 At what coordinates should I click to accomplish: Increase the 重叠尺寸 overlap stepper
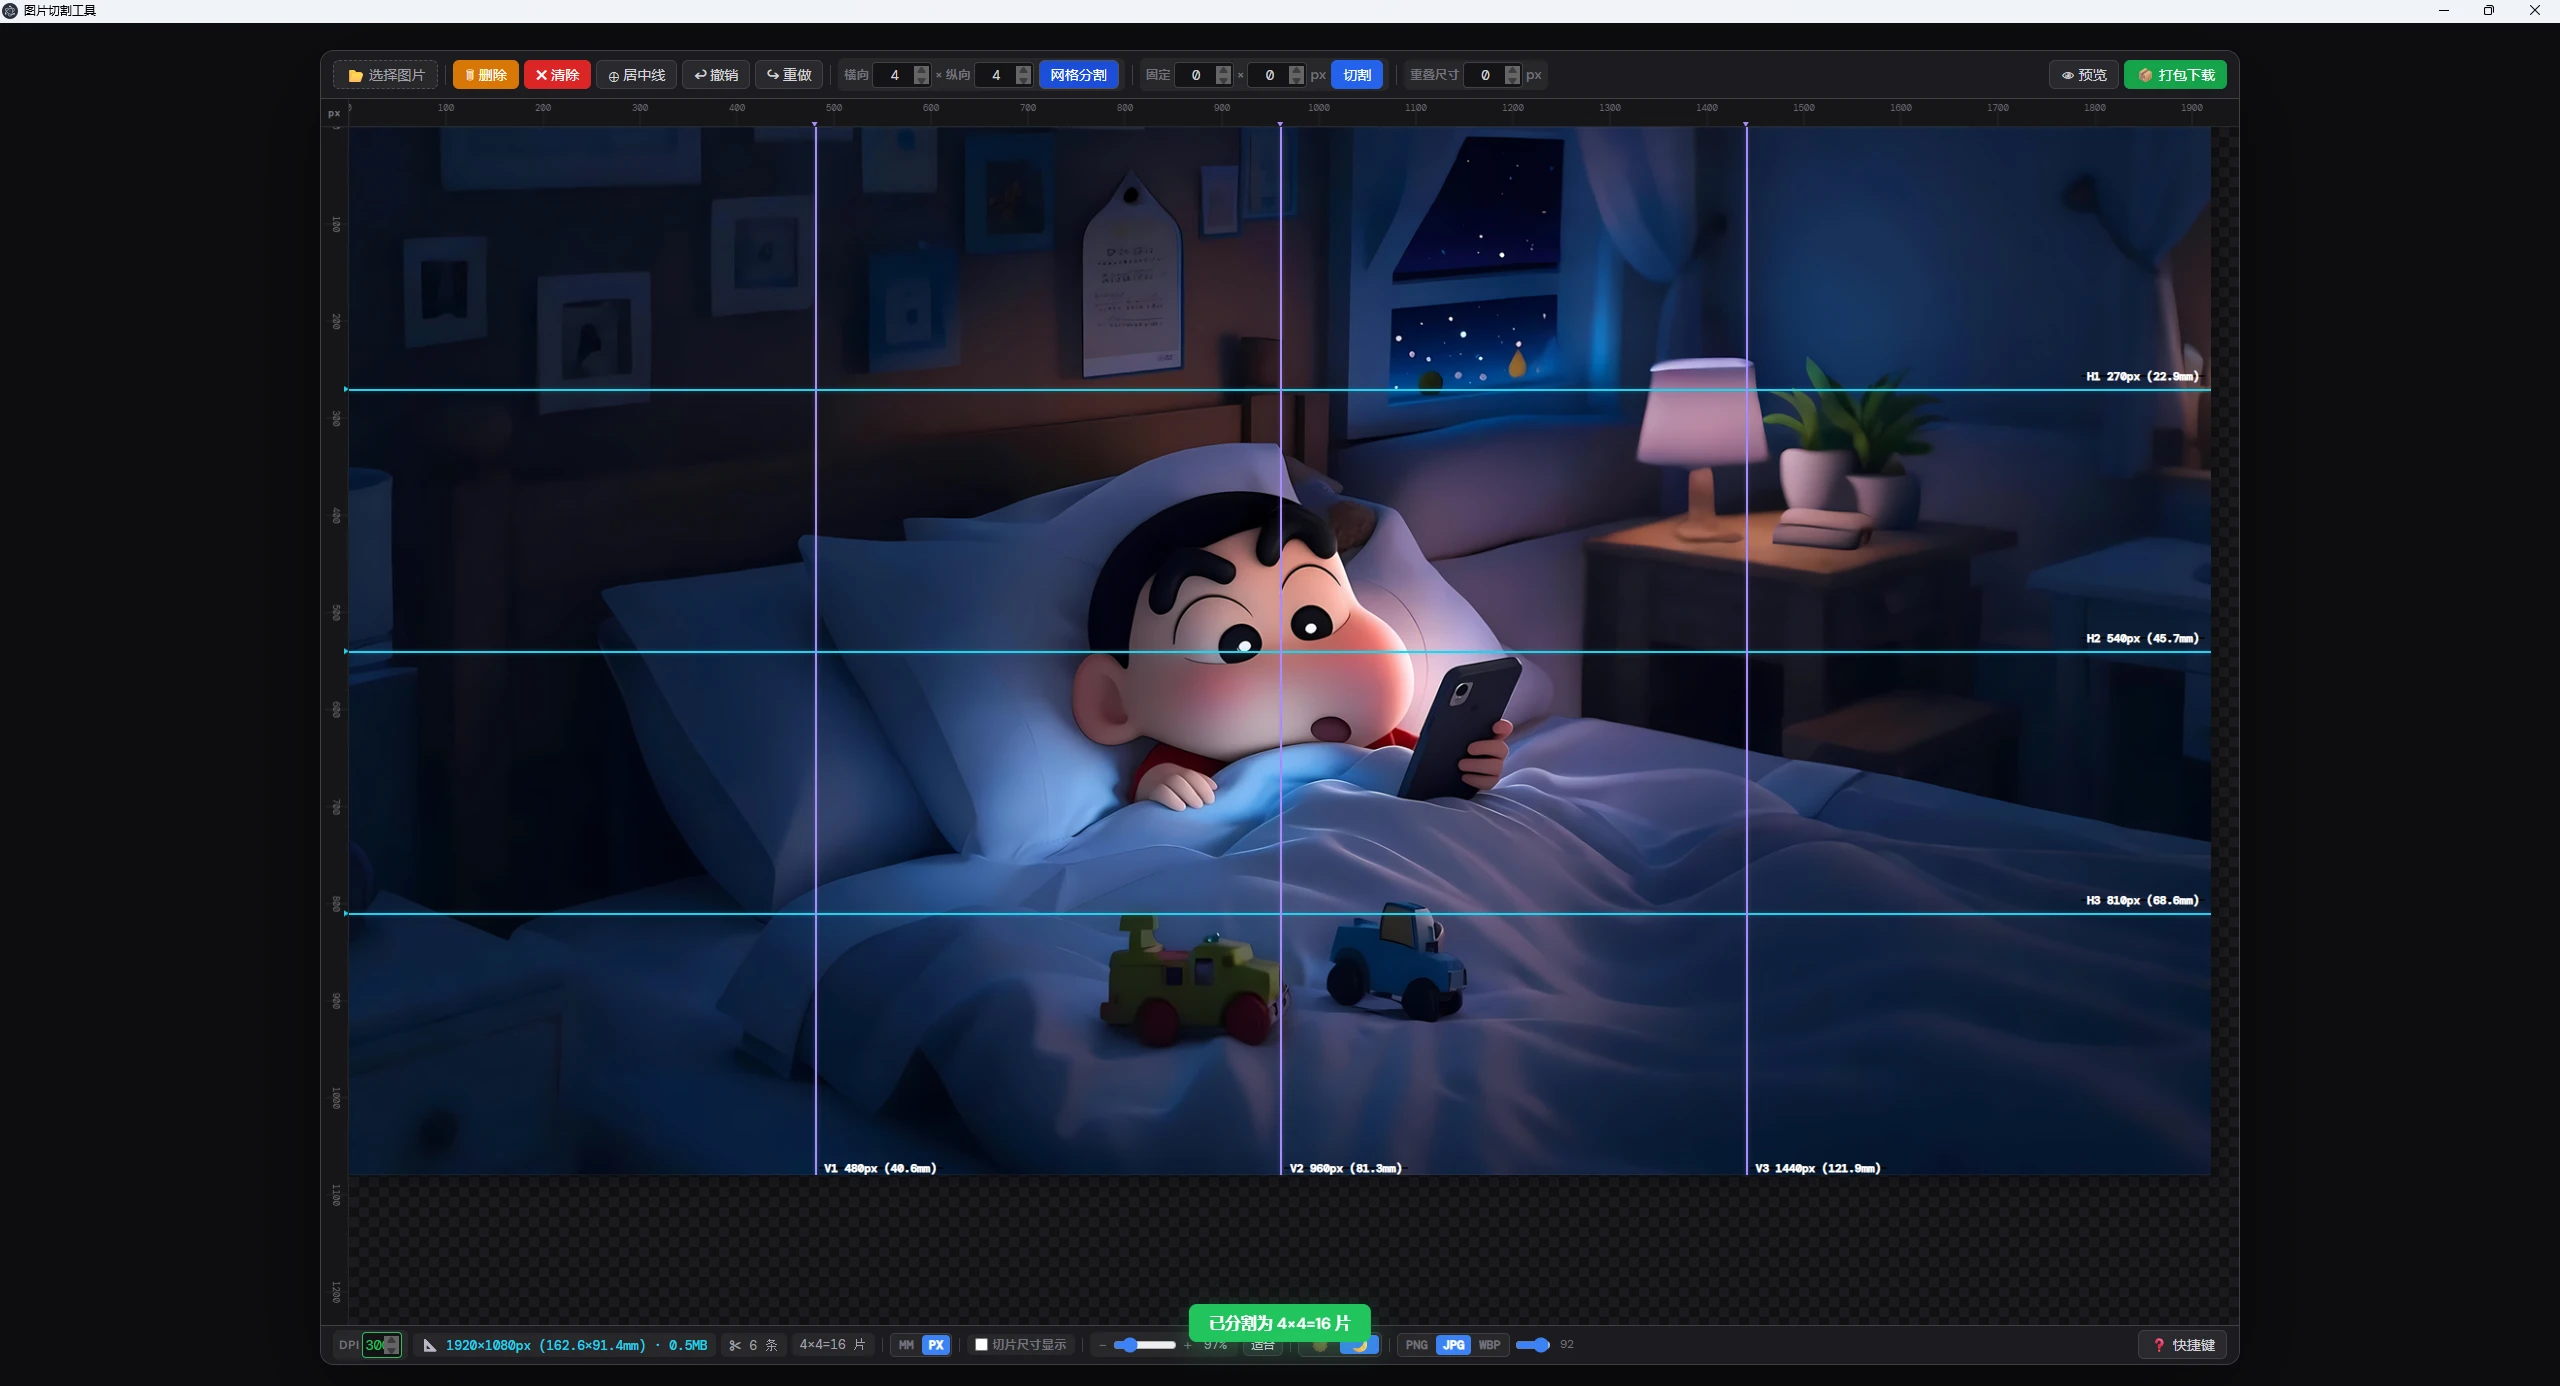[x=1512, y=70]
